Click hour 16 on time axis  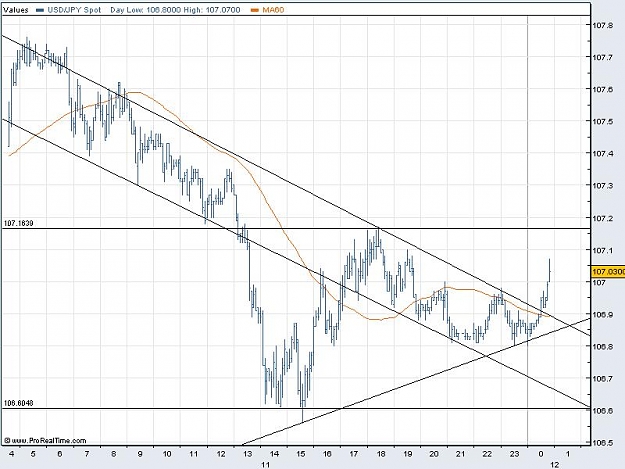tap(328, 453)
